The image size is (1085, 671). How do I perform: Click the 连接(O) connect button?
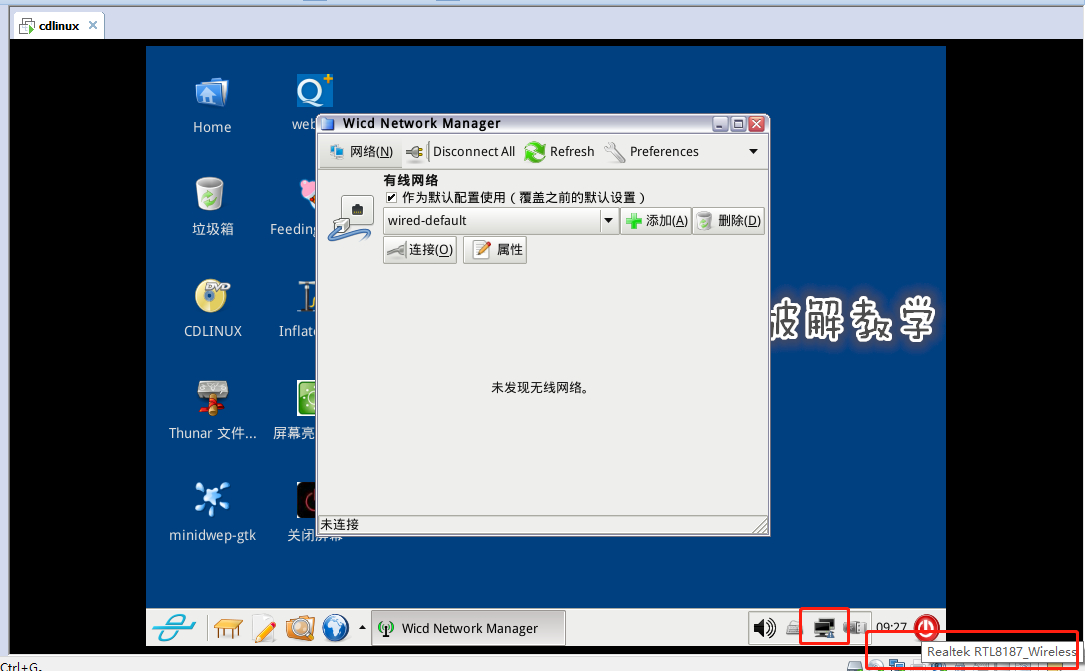420,250
